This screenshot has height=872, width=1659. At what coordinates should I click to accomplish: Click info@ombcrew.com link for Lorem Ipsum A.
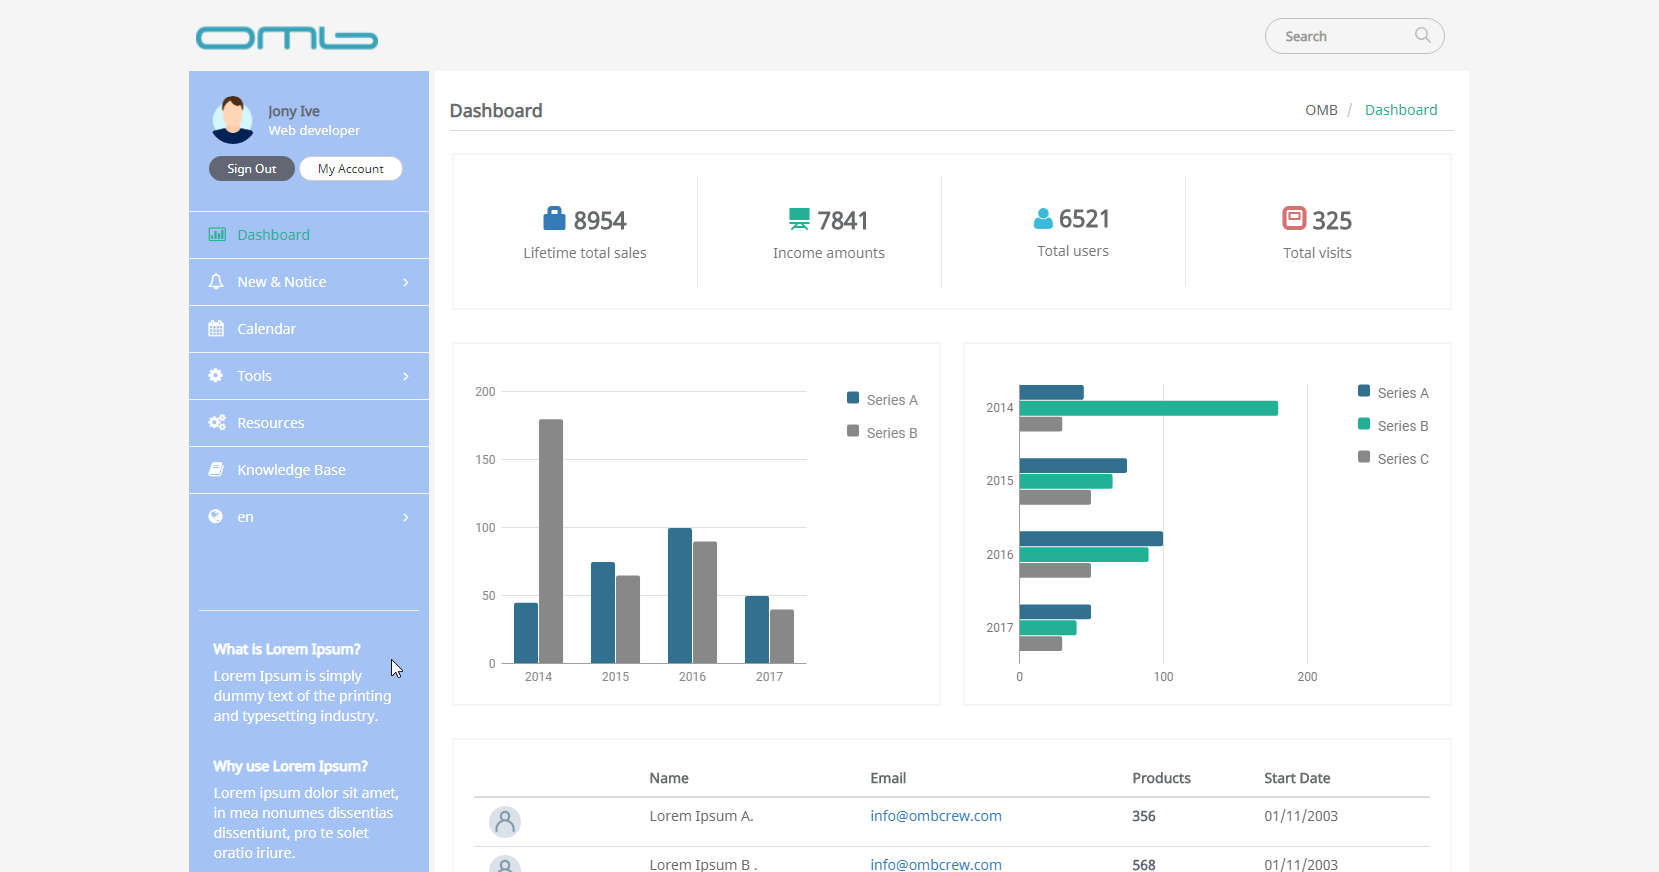pyautogui.click(x=935, y=816)
